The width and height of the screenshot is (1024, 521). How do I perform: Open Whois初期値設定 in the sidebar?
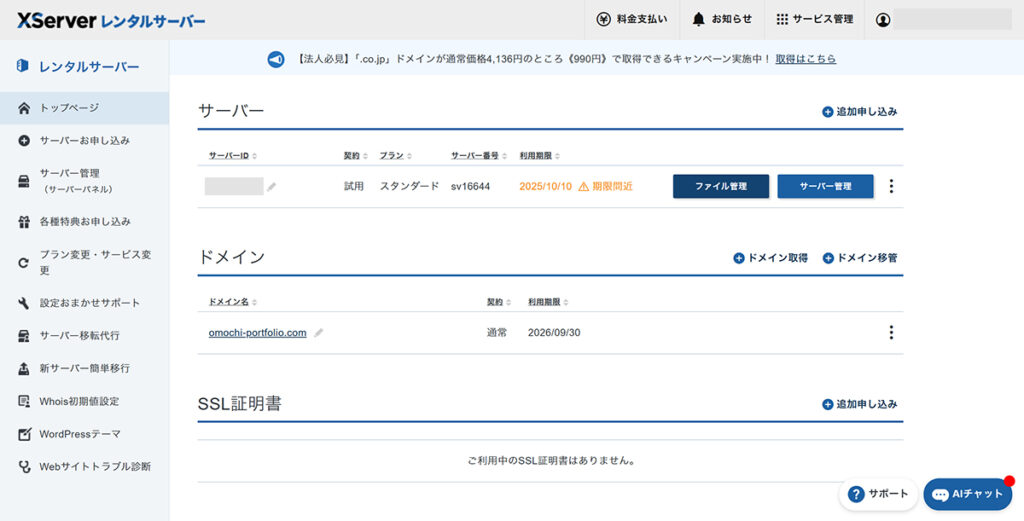pyautogui.click(x=79, y=401)
